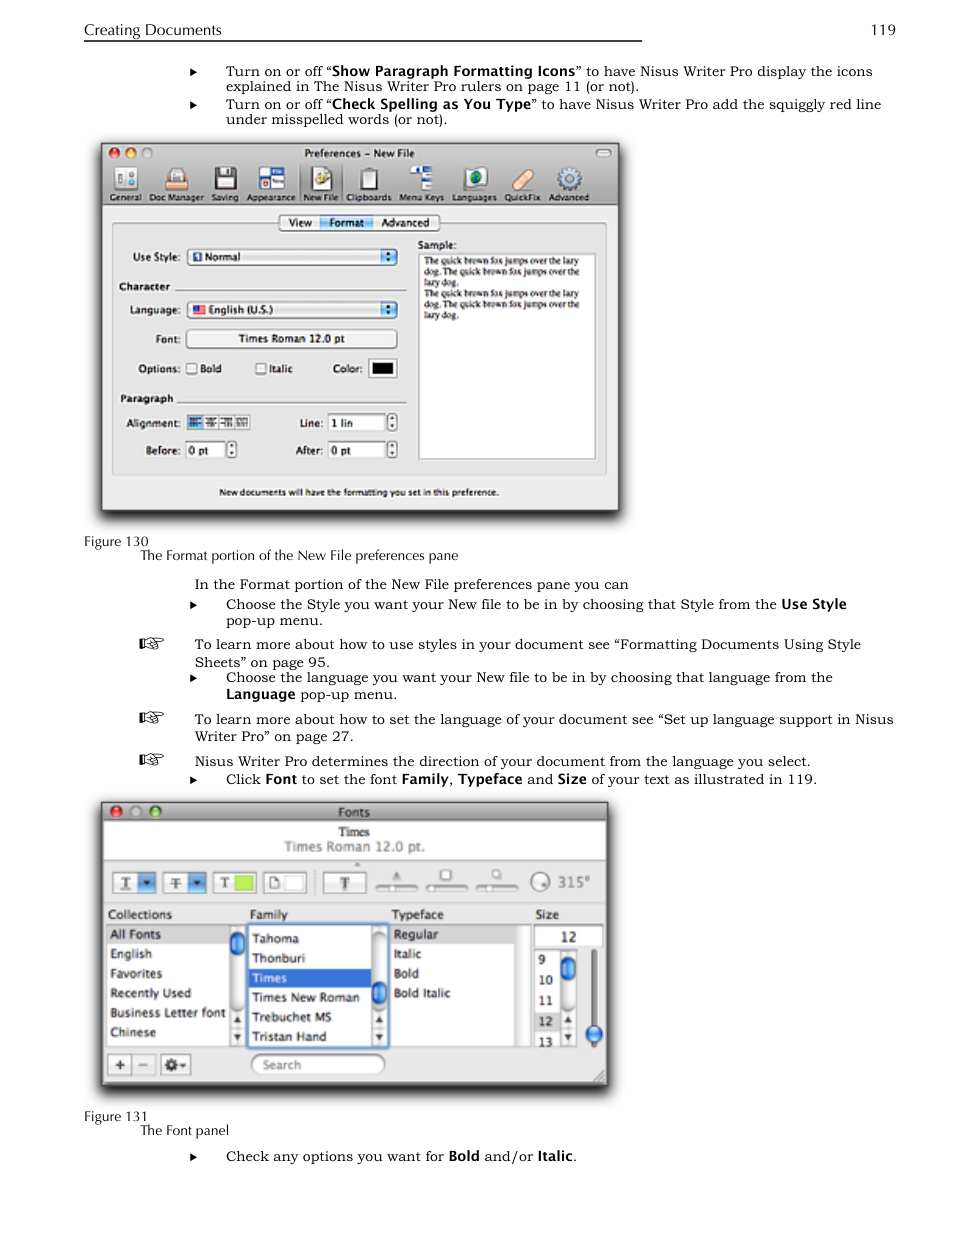Viewport: 954px width, 1235px height.
Task: Click the After spacing input field
Action: [357, 450]
